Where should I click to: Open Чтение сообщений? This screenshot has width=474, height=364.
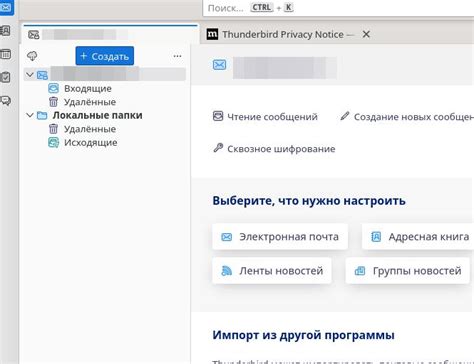(265, 117)
